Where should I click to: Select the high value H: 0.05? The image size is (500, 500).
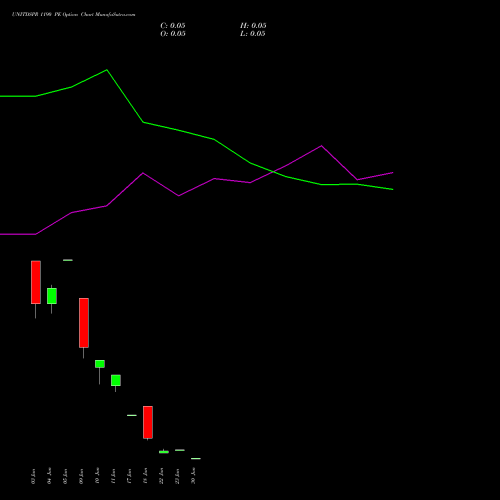point(253,26)
